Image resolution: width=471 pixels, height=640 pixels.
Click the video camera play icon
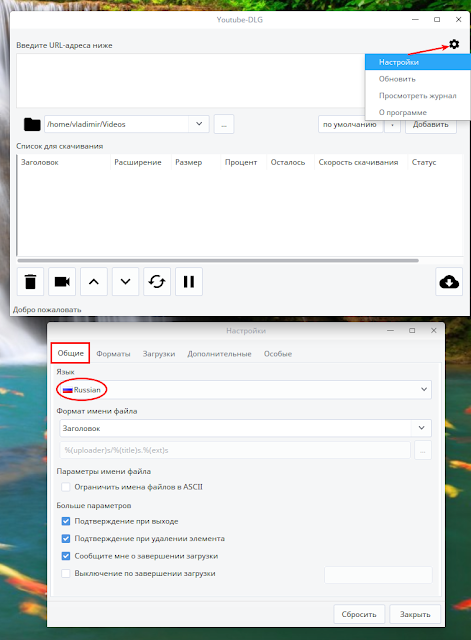[62, 282]
